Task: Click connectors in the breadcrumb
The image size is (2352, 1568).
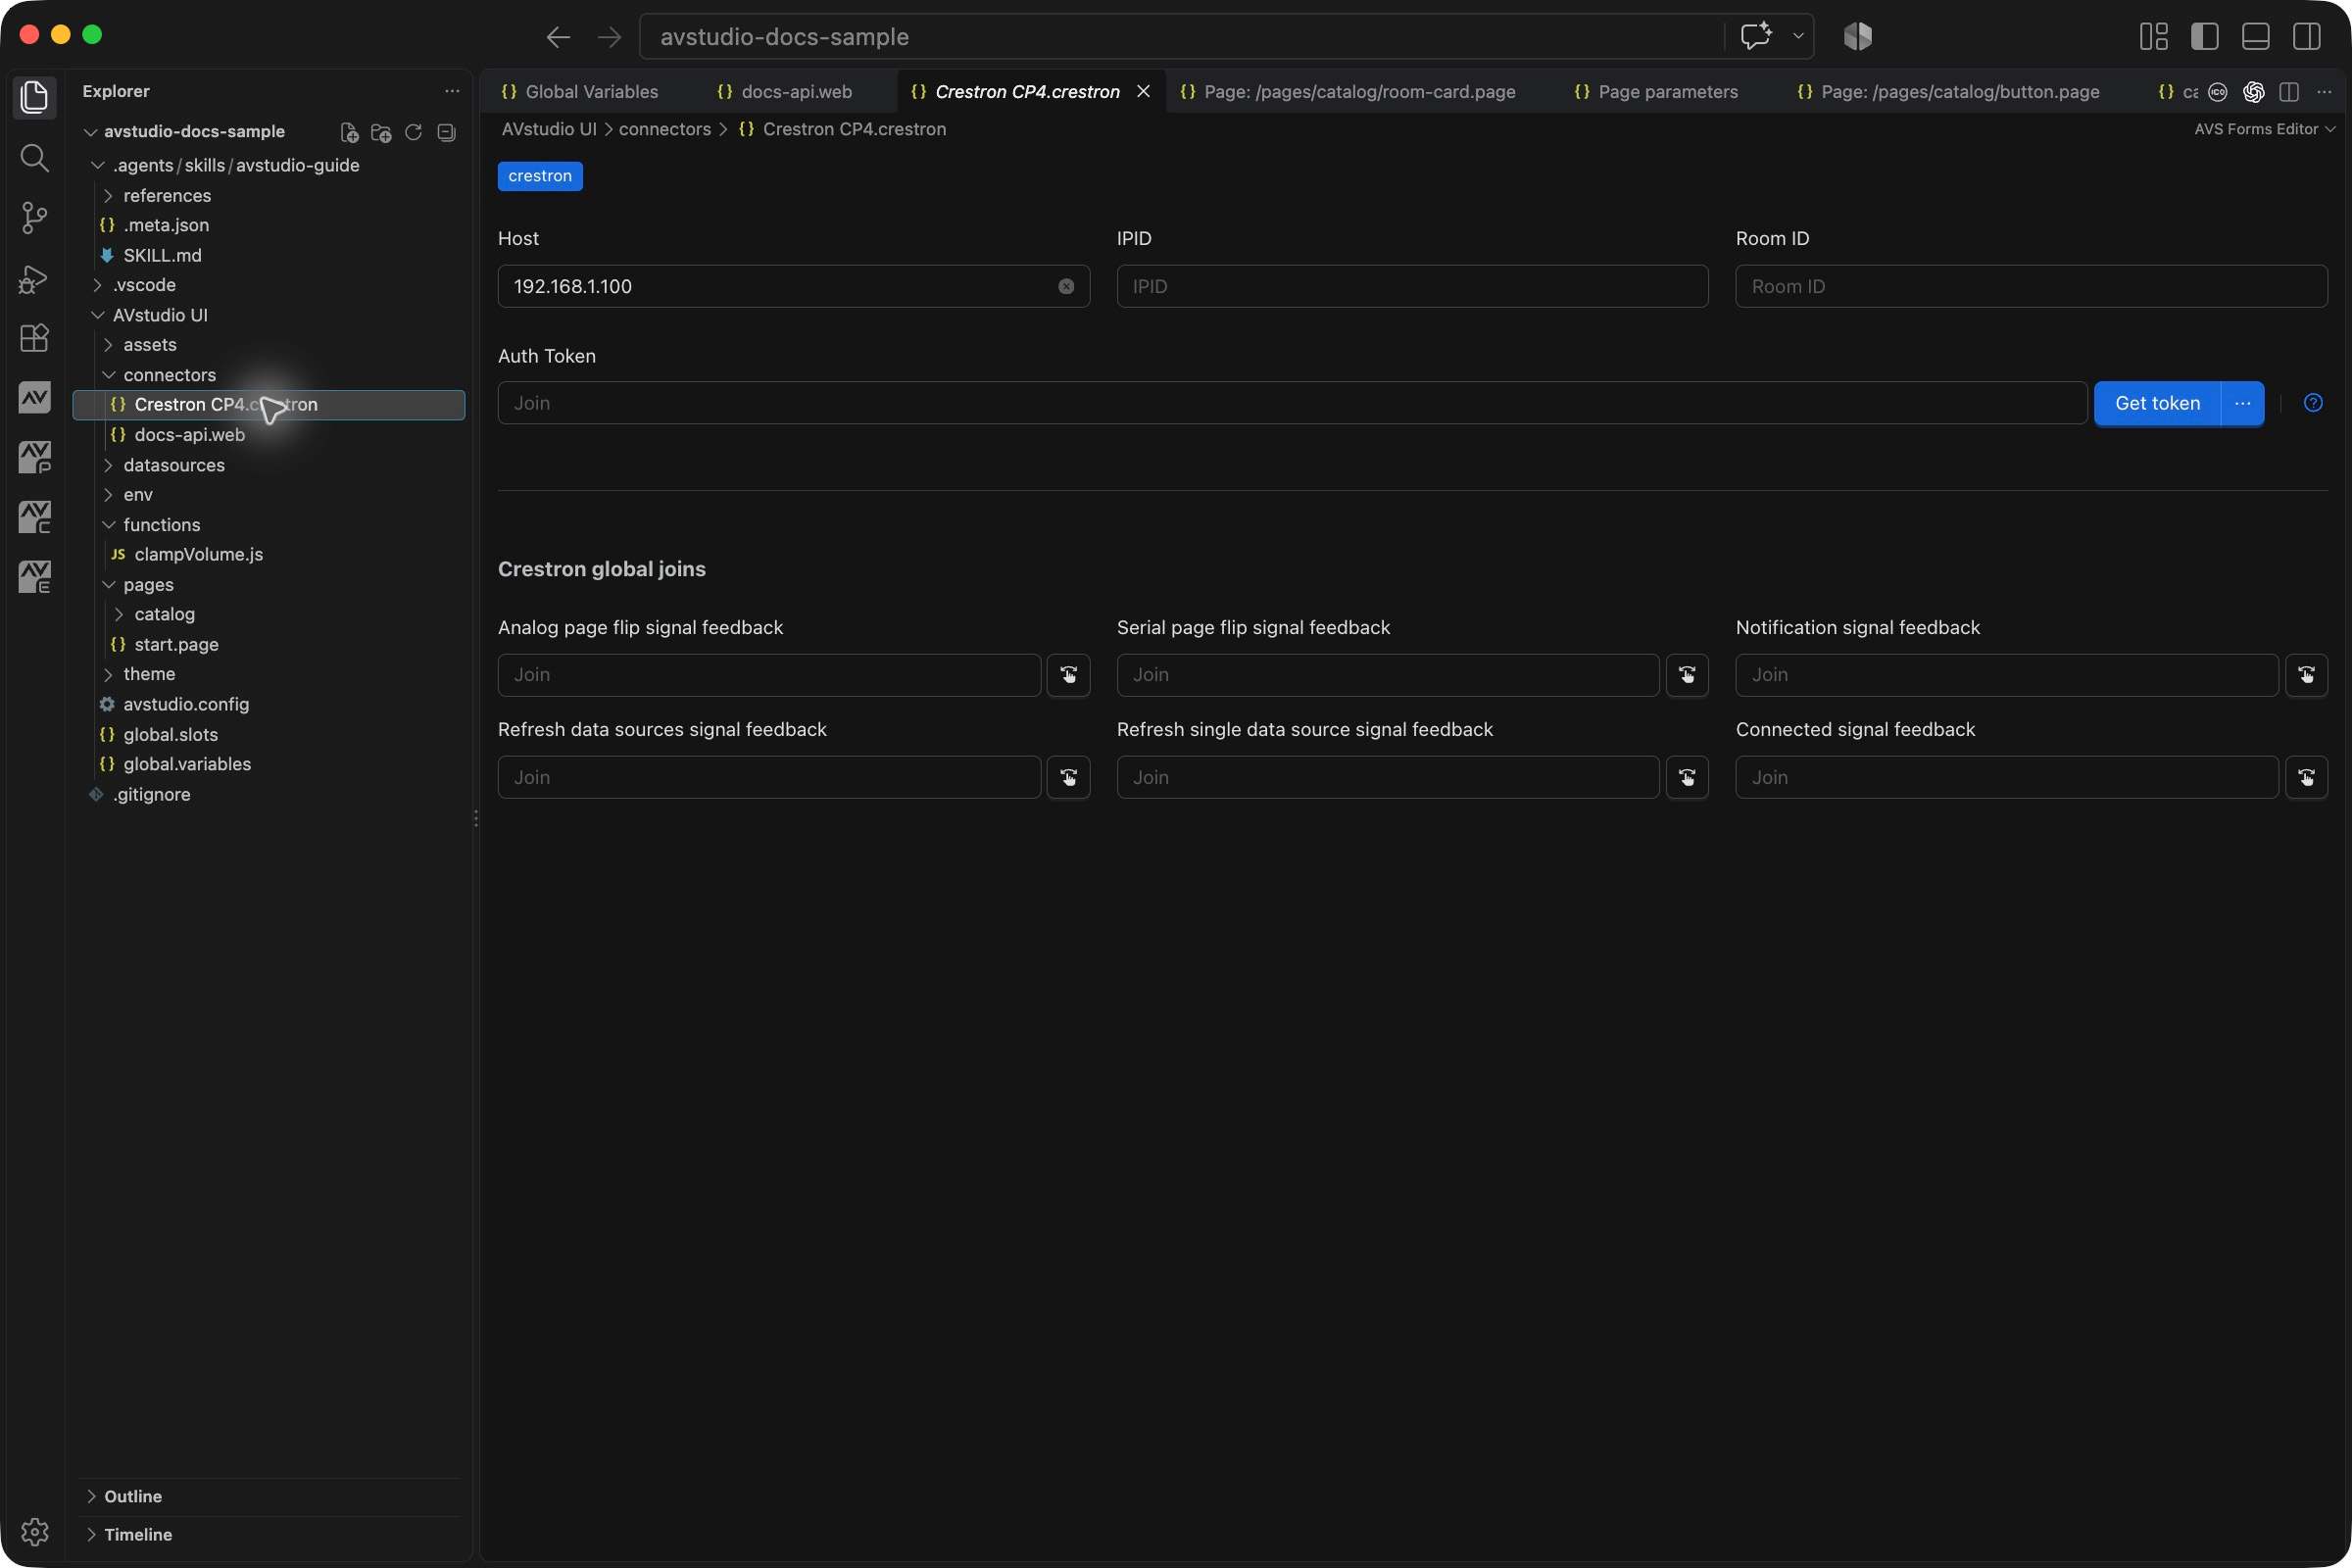Action: (664, 129)
